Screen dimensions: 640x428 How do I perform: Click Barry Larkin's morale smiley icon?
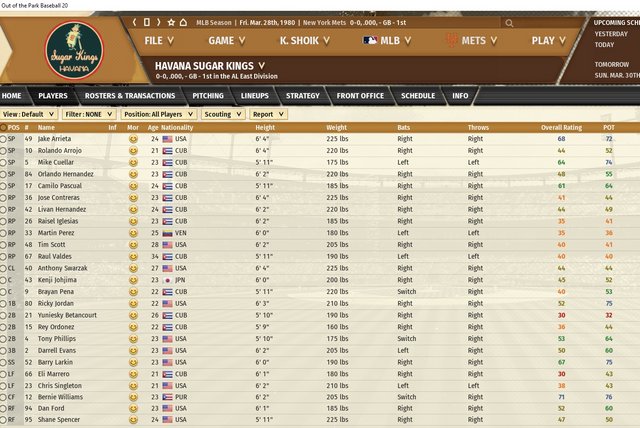tap(133, 363)
